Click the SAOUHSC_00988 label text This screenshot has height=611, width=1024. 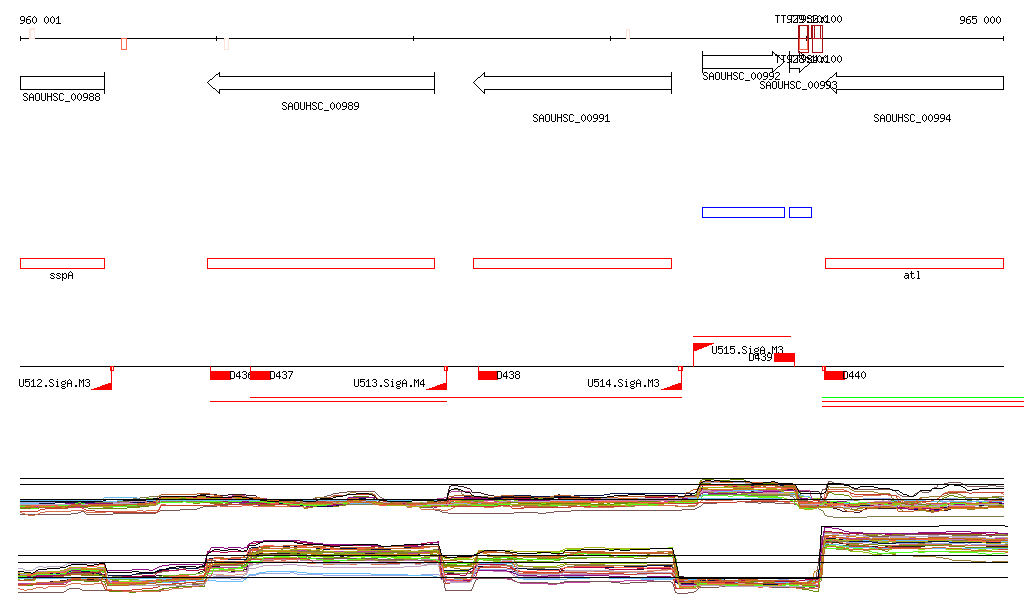(61, 97)
